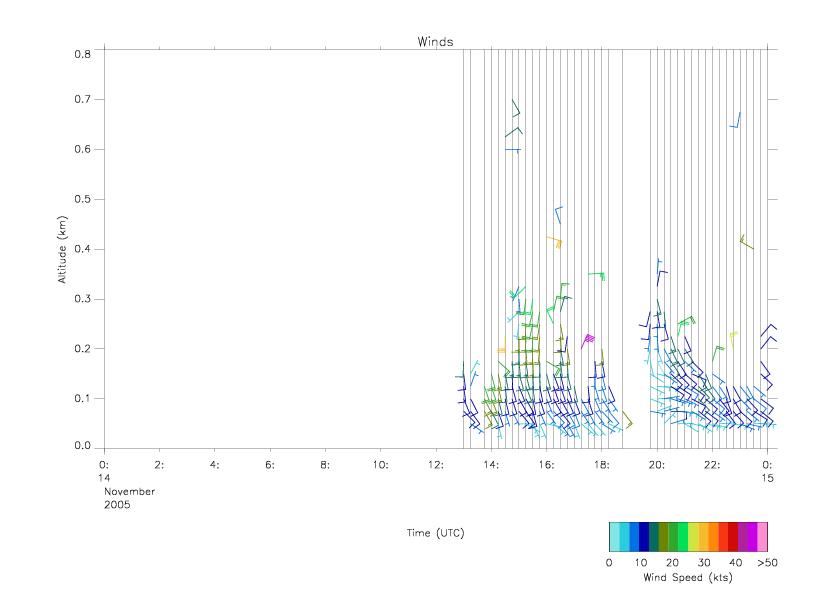The width and height of the screenshot is (827, 611).
Task: Select the "40" colorbar label
Action: click(x=736, y=562)
